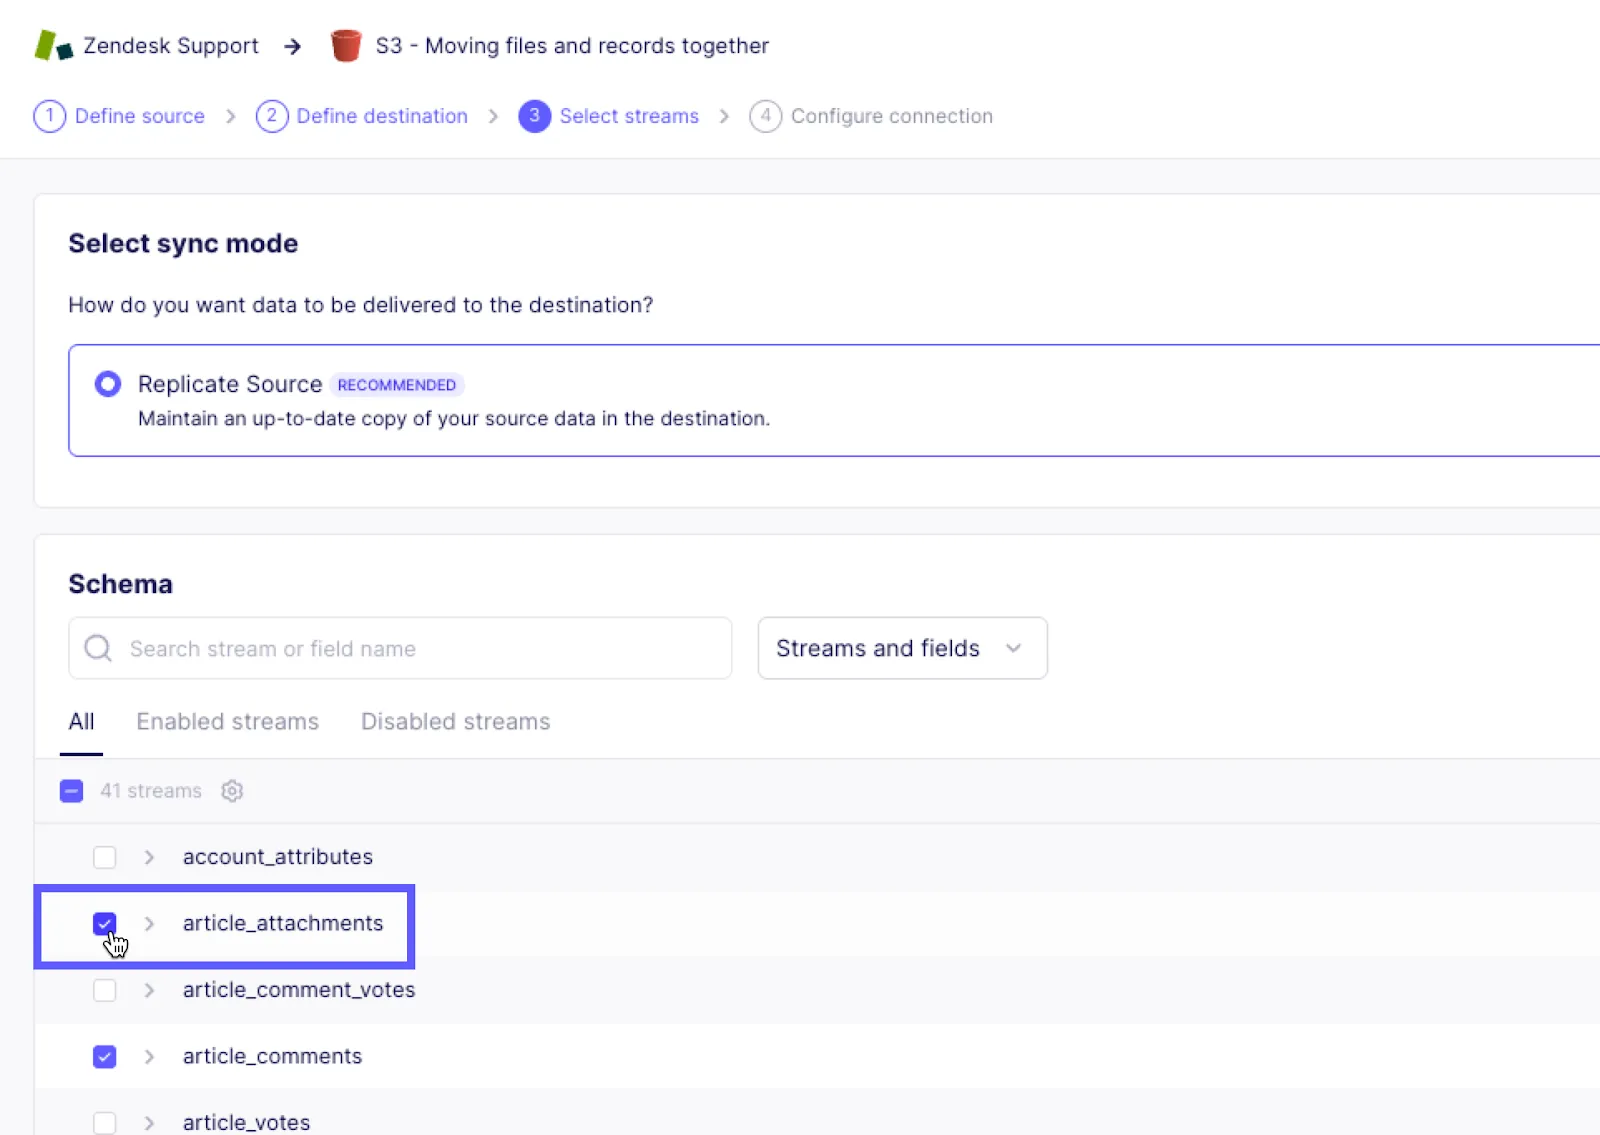
Task: Click the search stream or field input
Action: (x=400, y=648)
